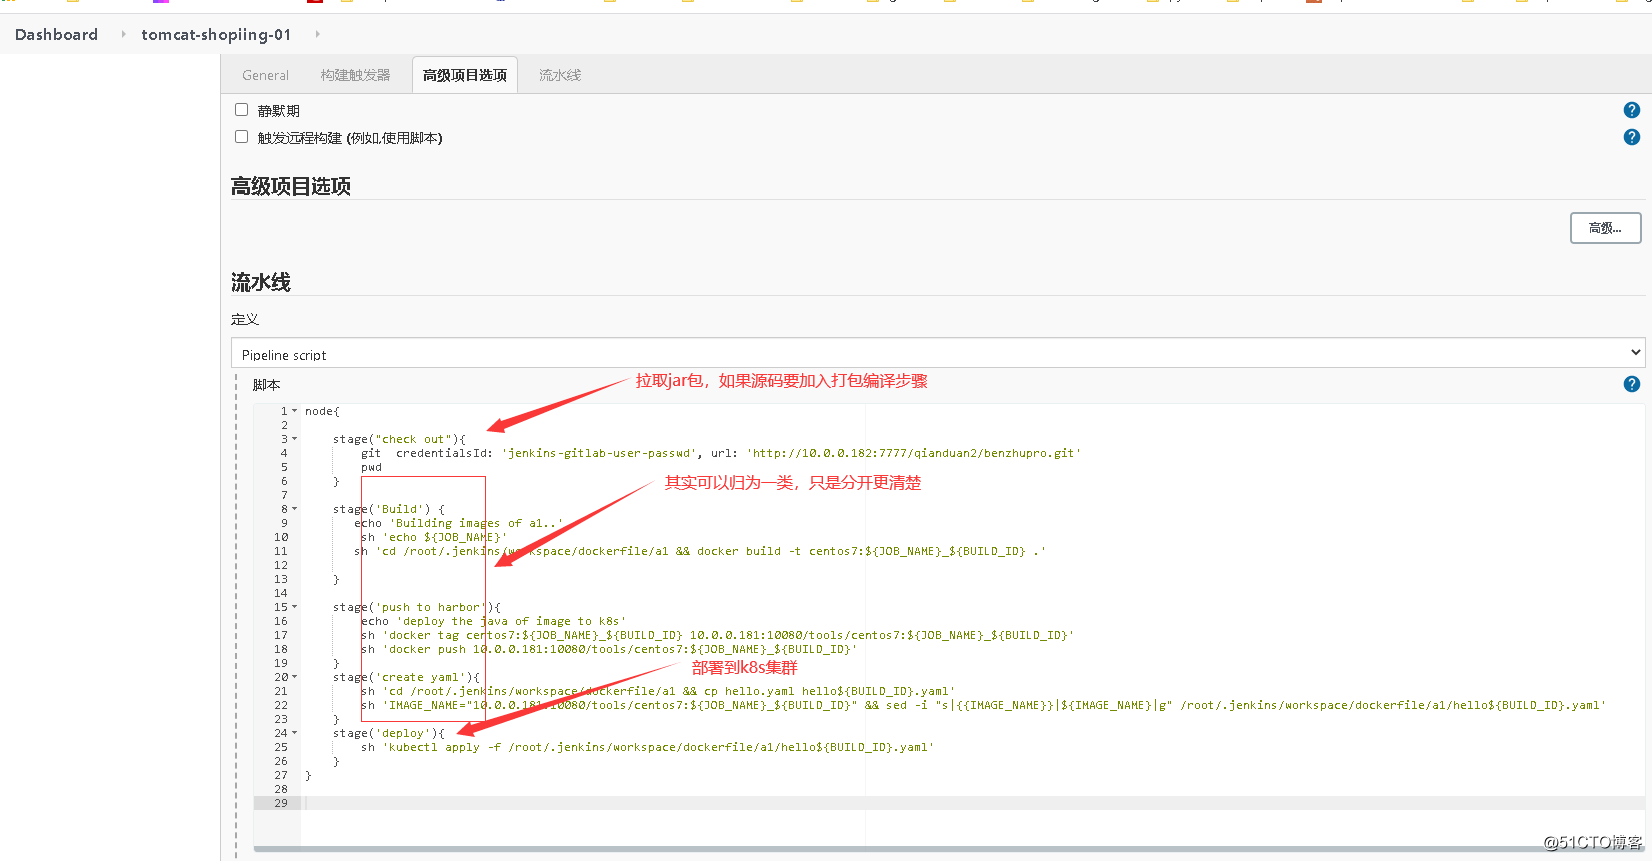Click the kubectl apply line in script
Screen dimensions: 1652x861
[x=647, y=747]
